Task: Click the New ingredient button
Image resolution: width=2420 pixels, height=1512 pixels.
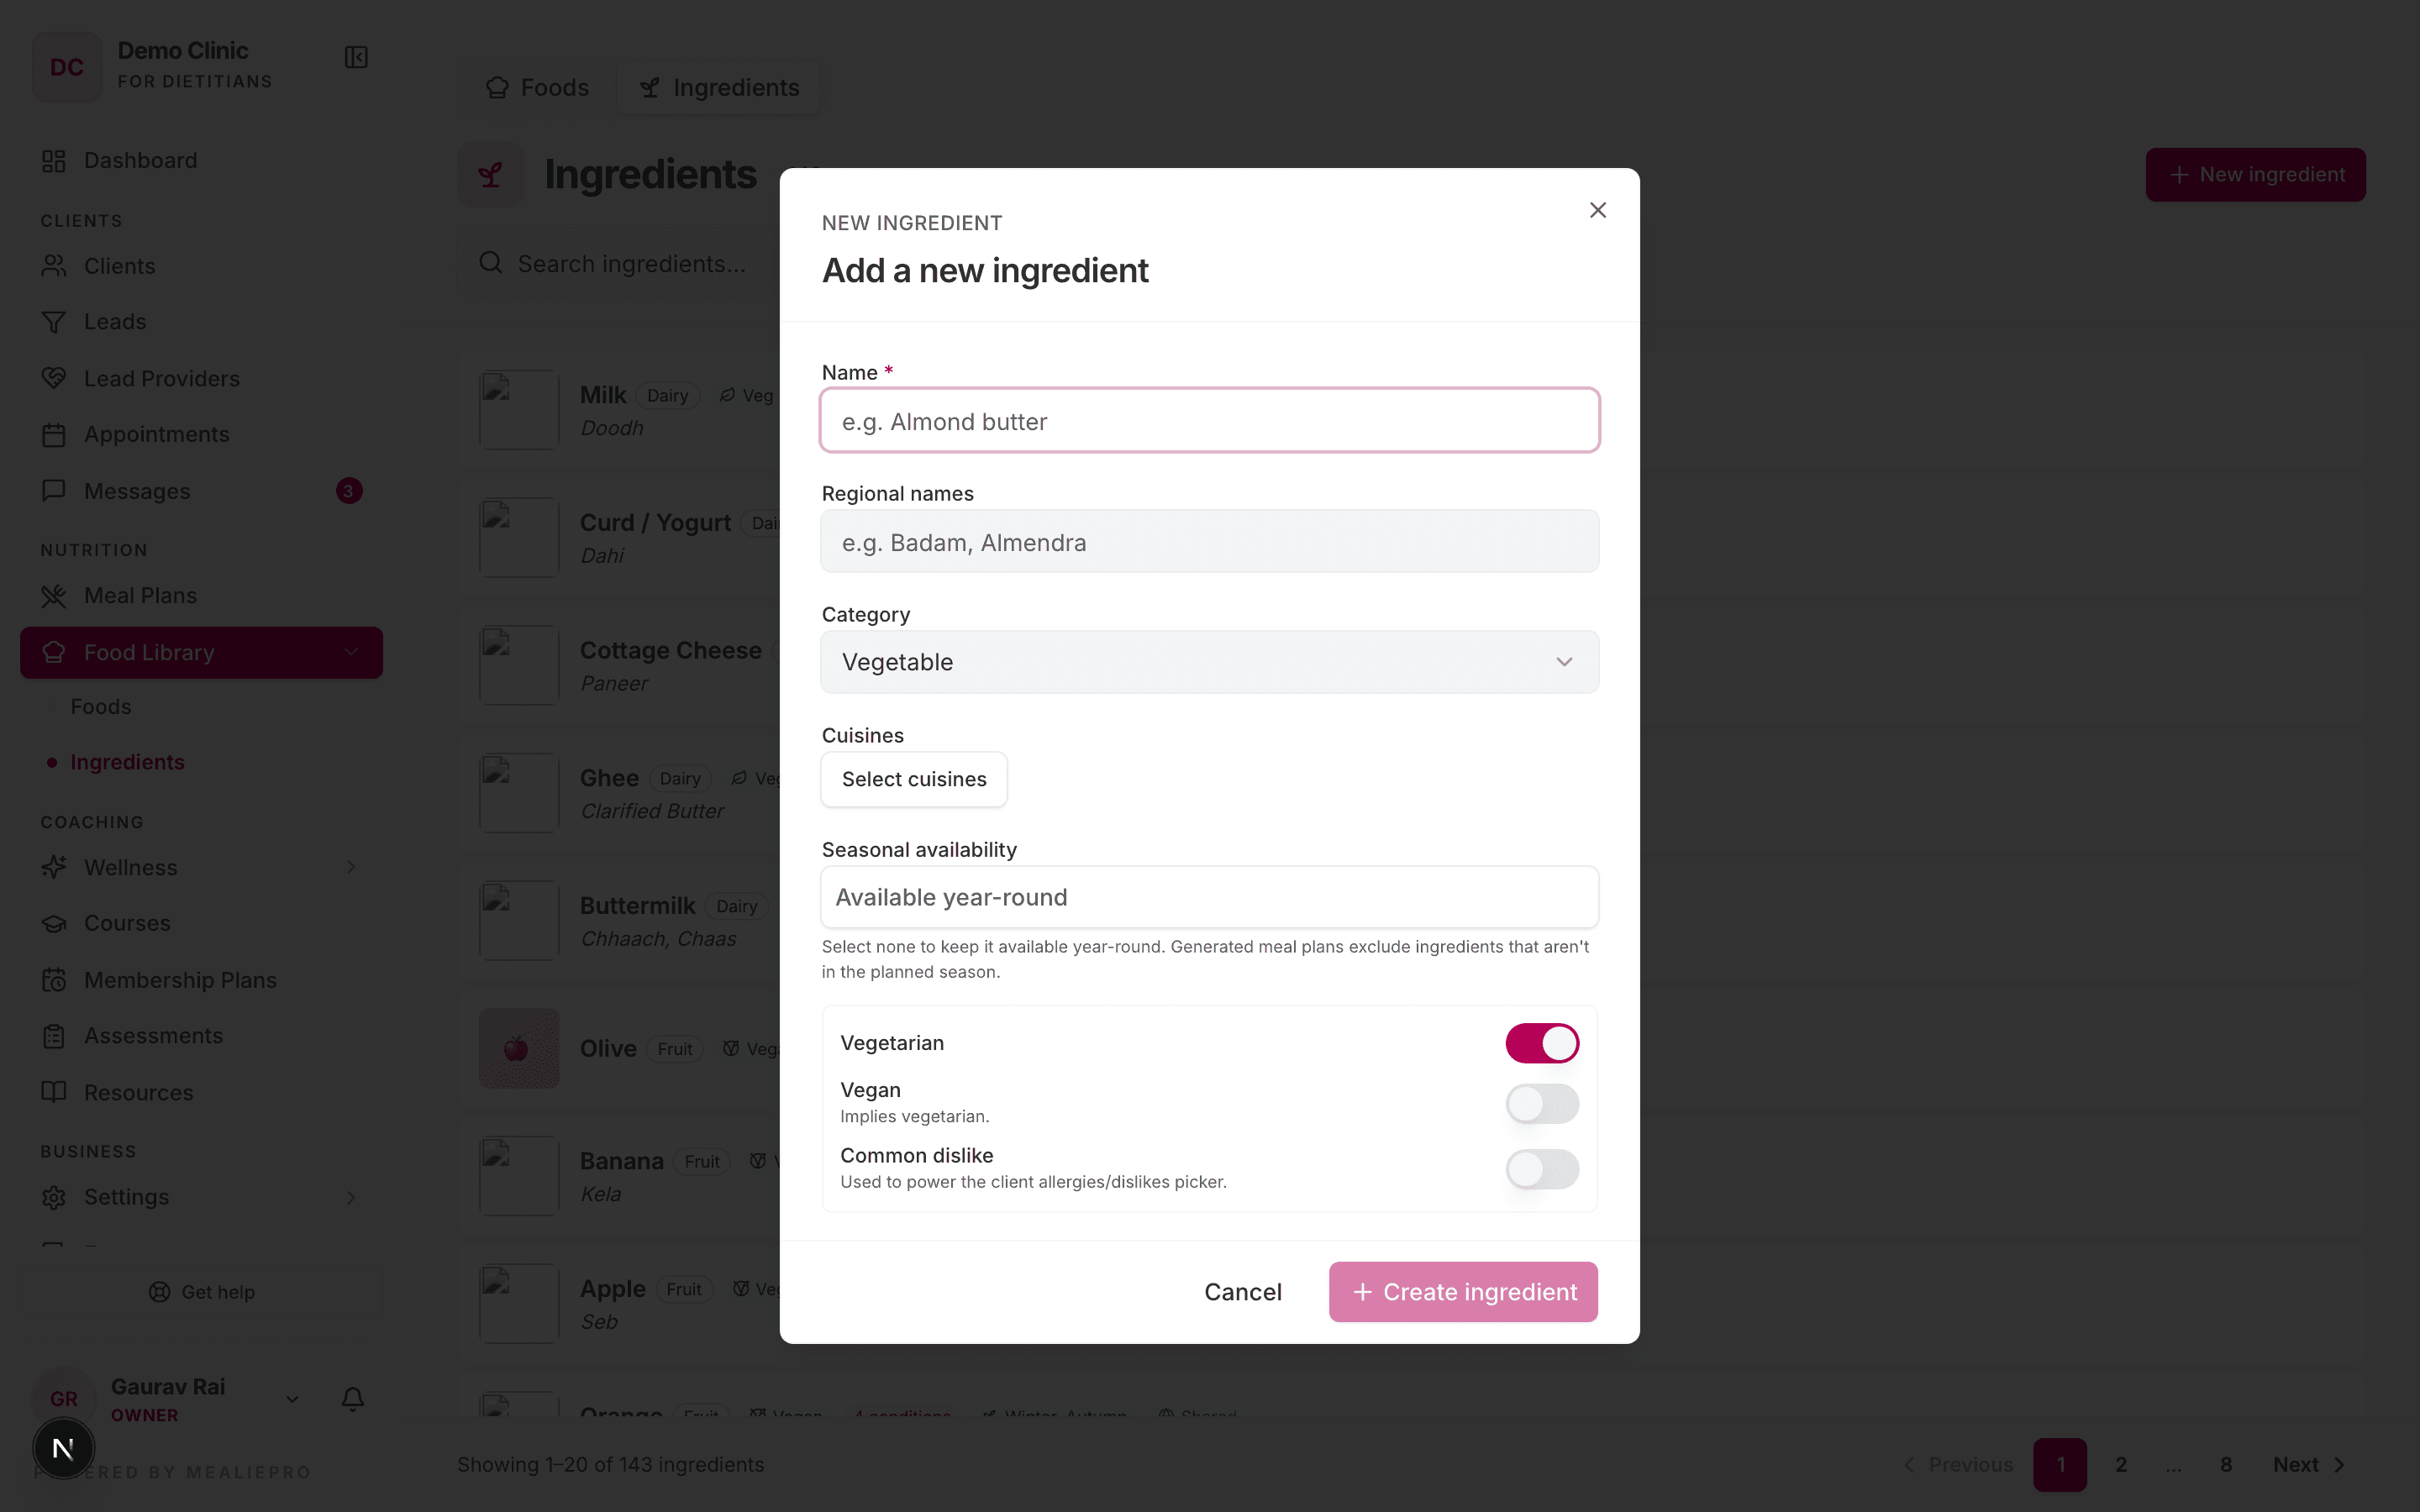Action: coord(2255,175)
